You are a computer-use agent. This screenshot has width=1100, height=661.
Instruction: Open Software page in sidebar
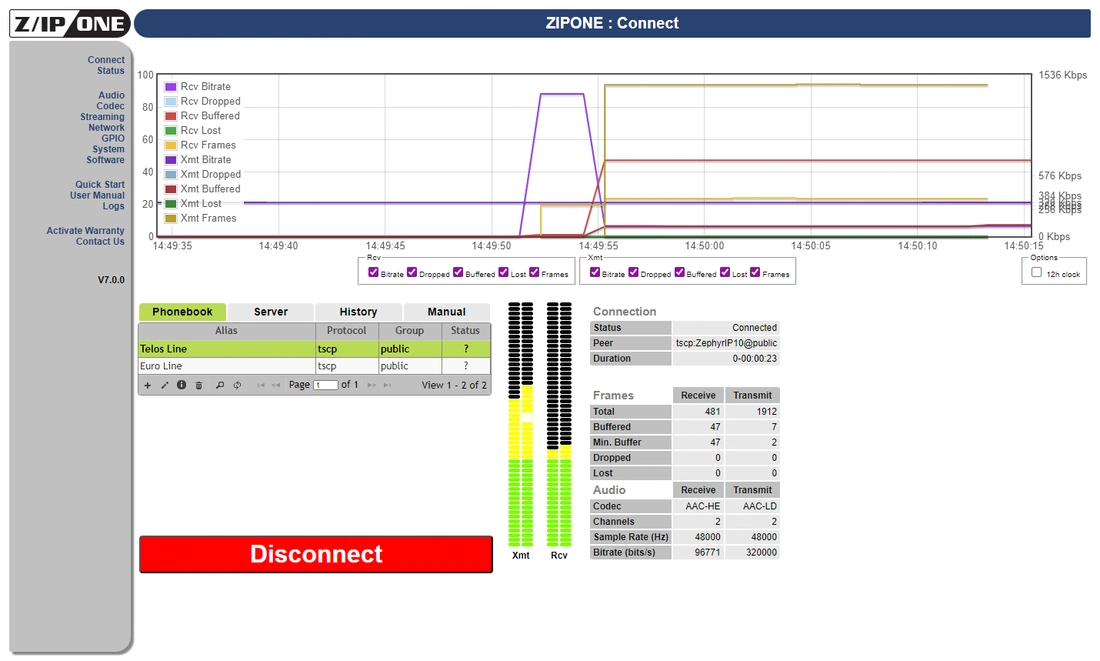coord(106,160)
